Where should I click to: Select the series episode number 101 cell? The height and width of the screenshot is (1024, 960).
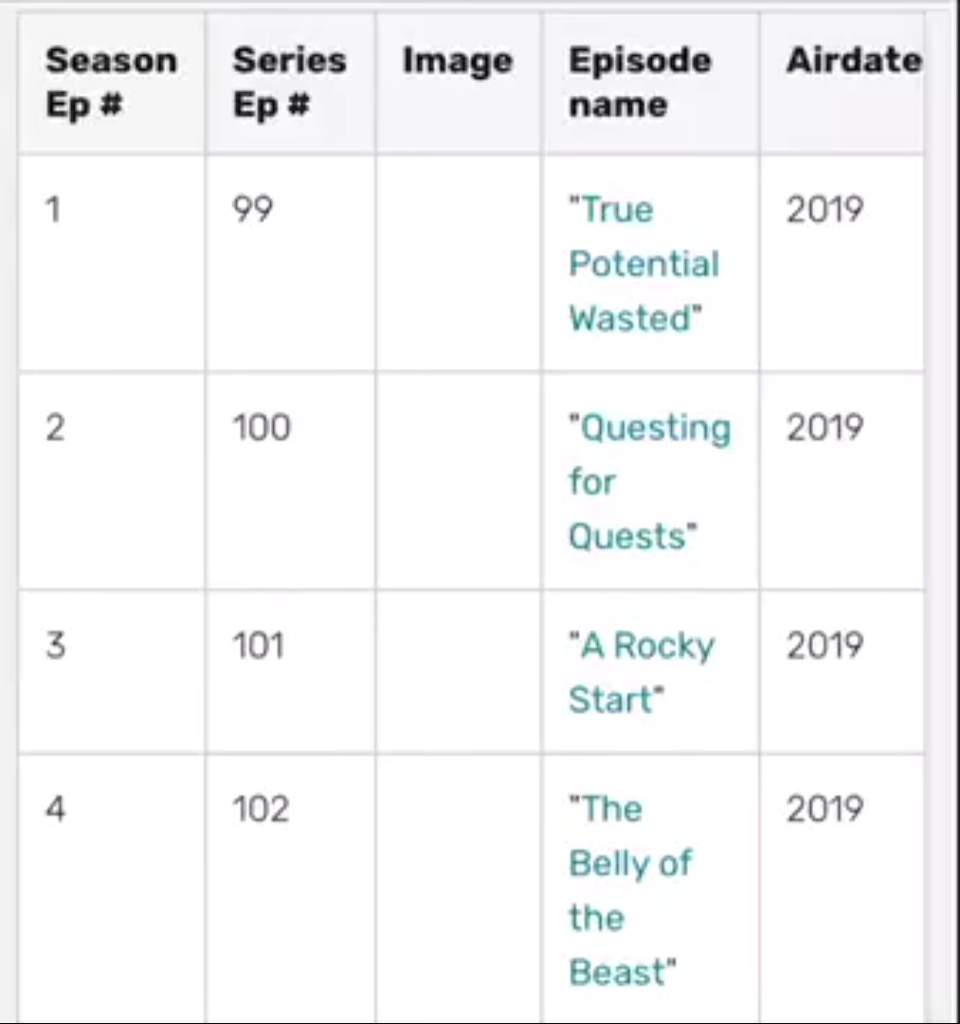click(x=290, y=672)
